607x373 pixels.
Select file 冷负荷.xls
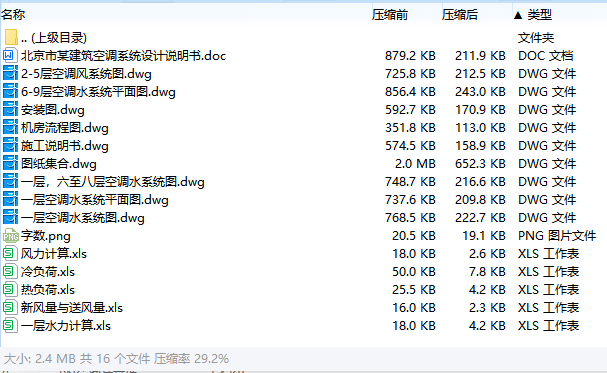tap(48, 272)
